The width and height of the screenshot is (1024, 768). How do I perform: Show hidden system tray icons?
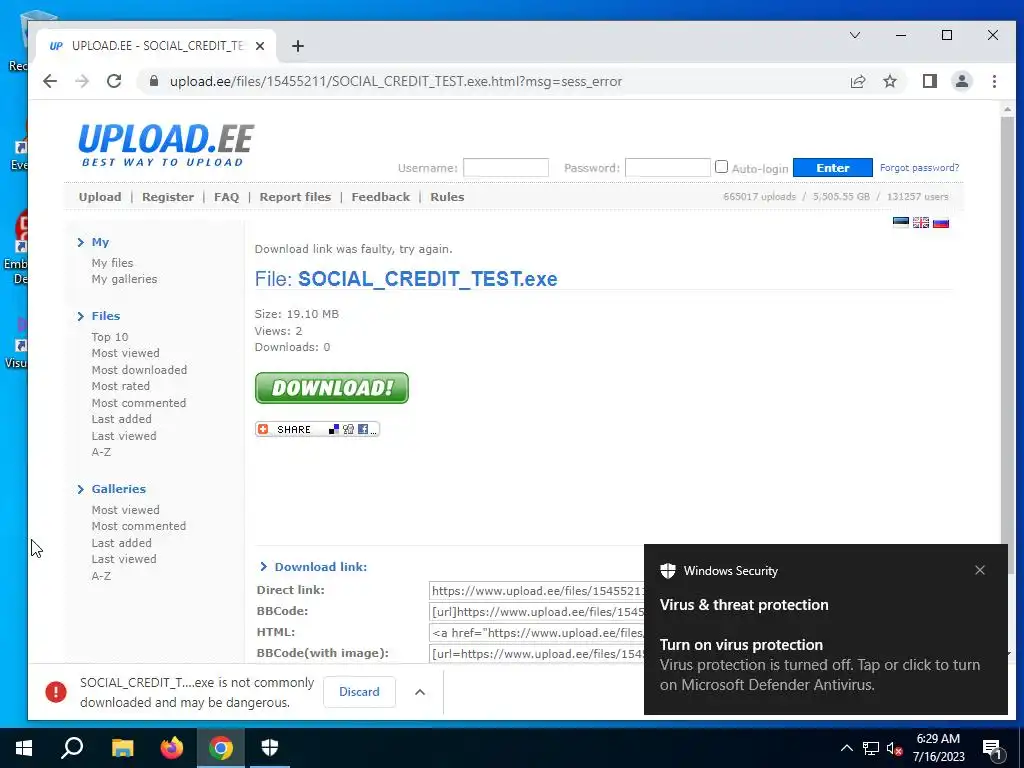[x=846, y=748]
